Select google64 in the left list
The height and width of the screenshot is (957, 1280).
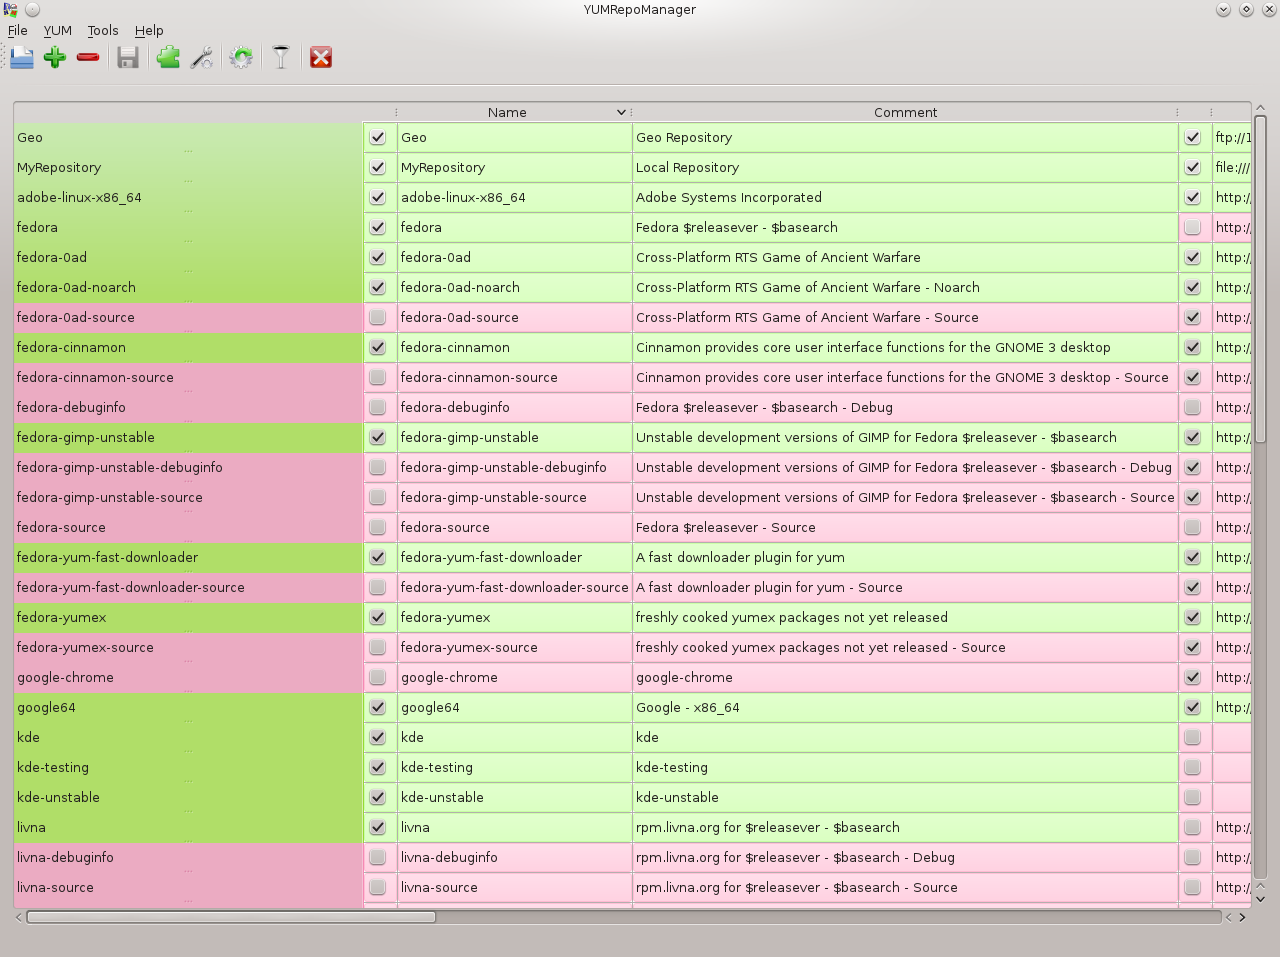coord(188,707)
